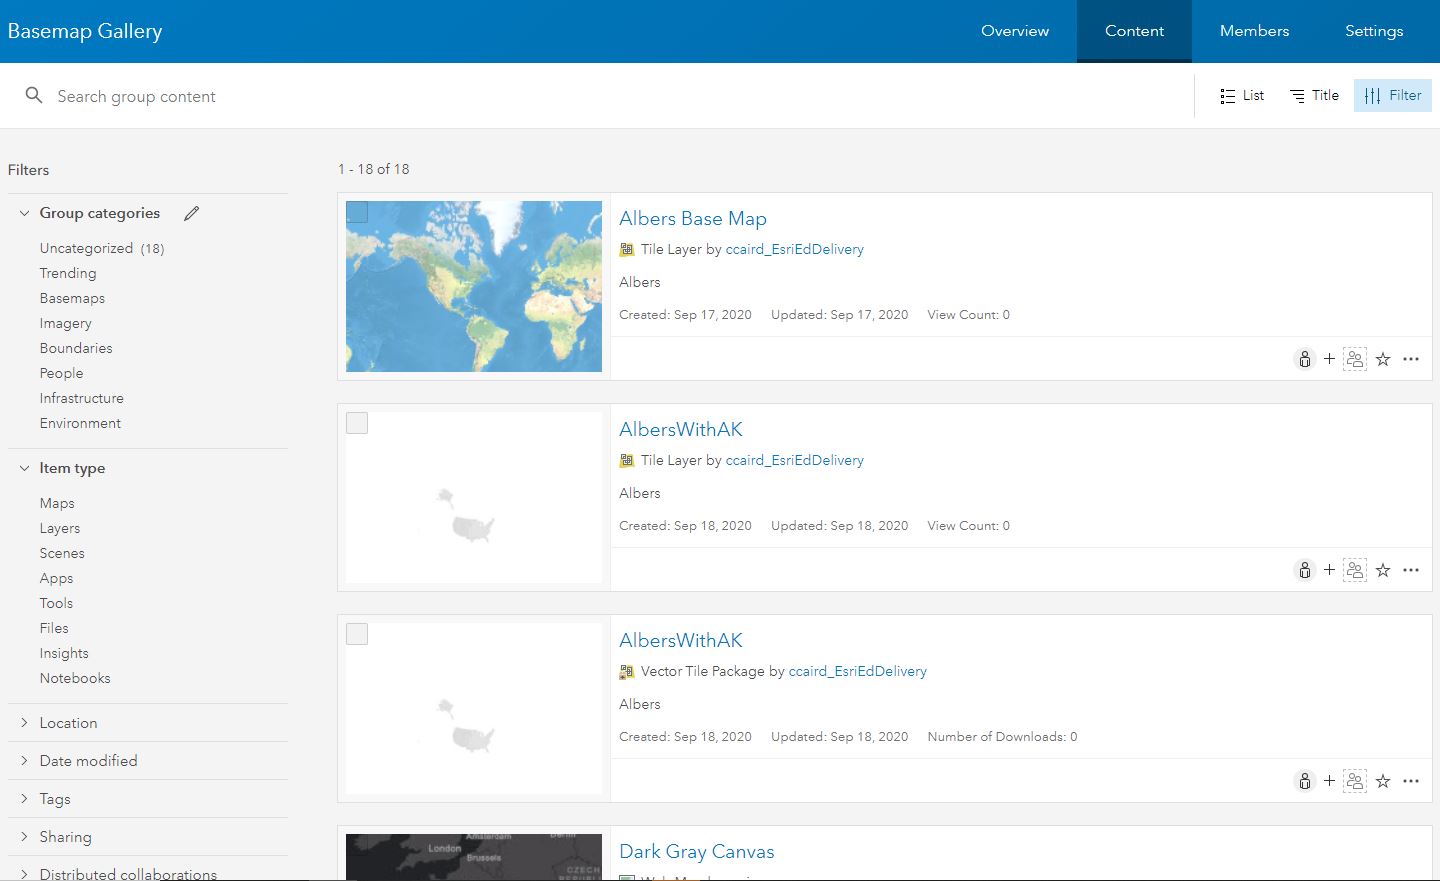The image size is (1440, 881).
Task: Expand the Date modified filter section
Action: coord(88,760)
